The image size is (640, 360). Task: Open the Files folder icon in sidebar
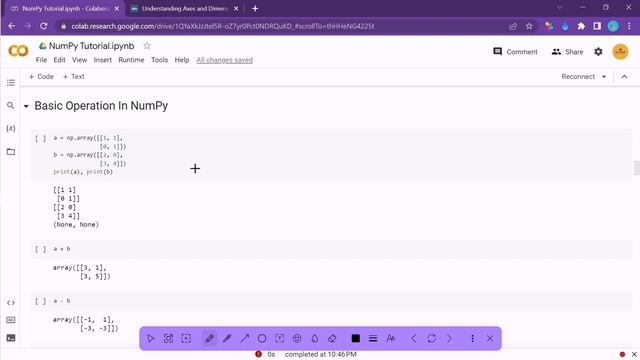point(11,152)
